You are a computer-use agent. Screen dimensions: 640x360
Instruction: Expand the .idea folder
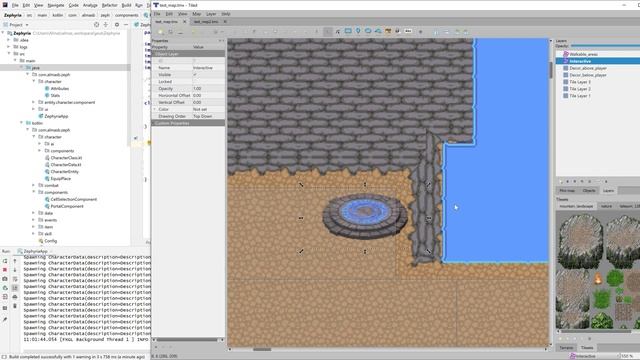(x=9, y=40)
